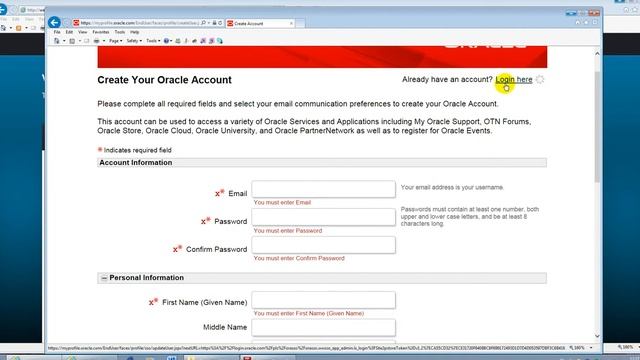The image size is (640, 360).
Task: Open the Help menu
Action: tap(134, 32)
